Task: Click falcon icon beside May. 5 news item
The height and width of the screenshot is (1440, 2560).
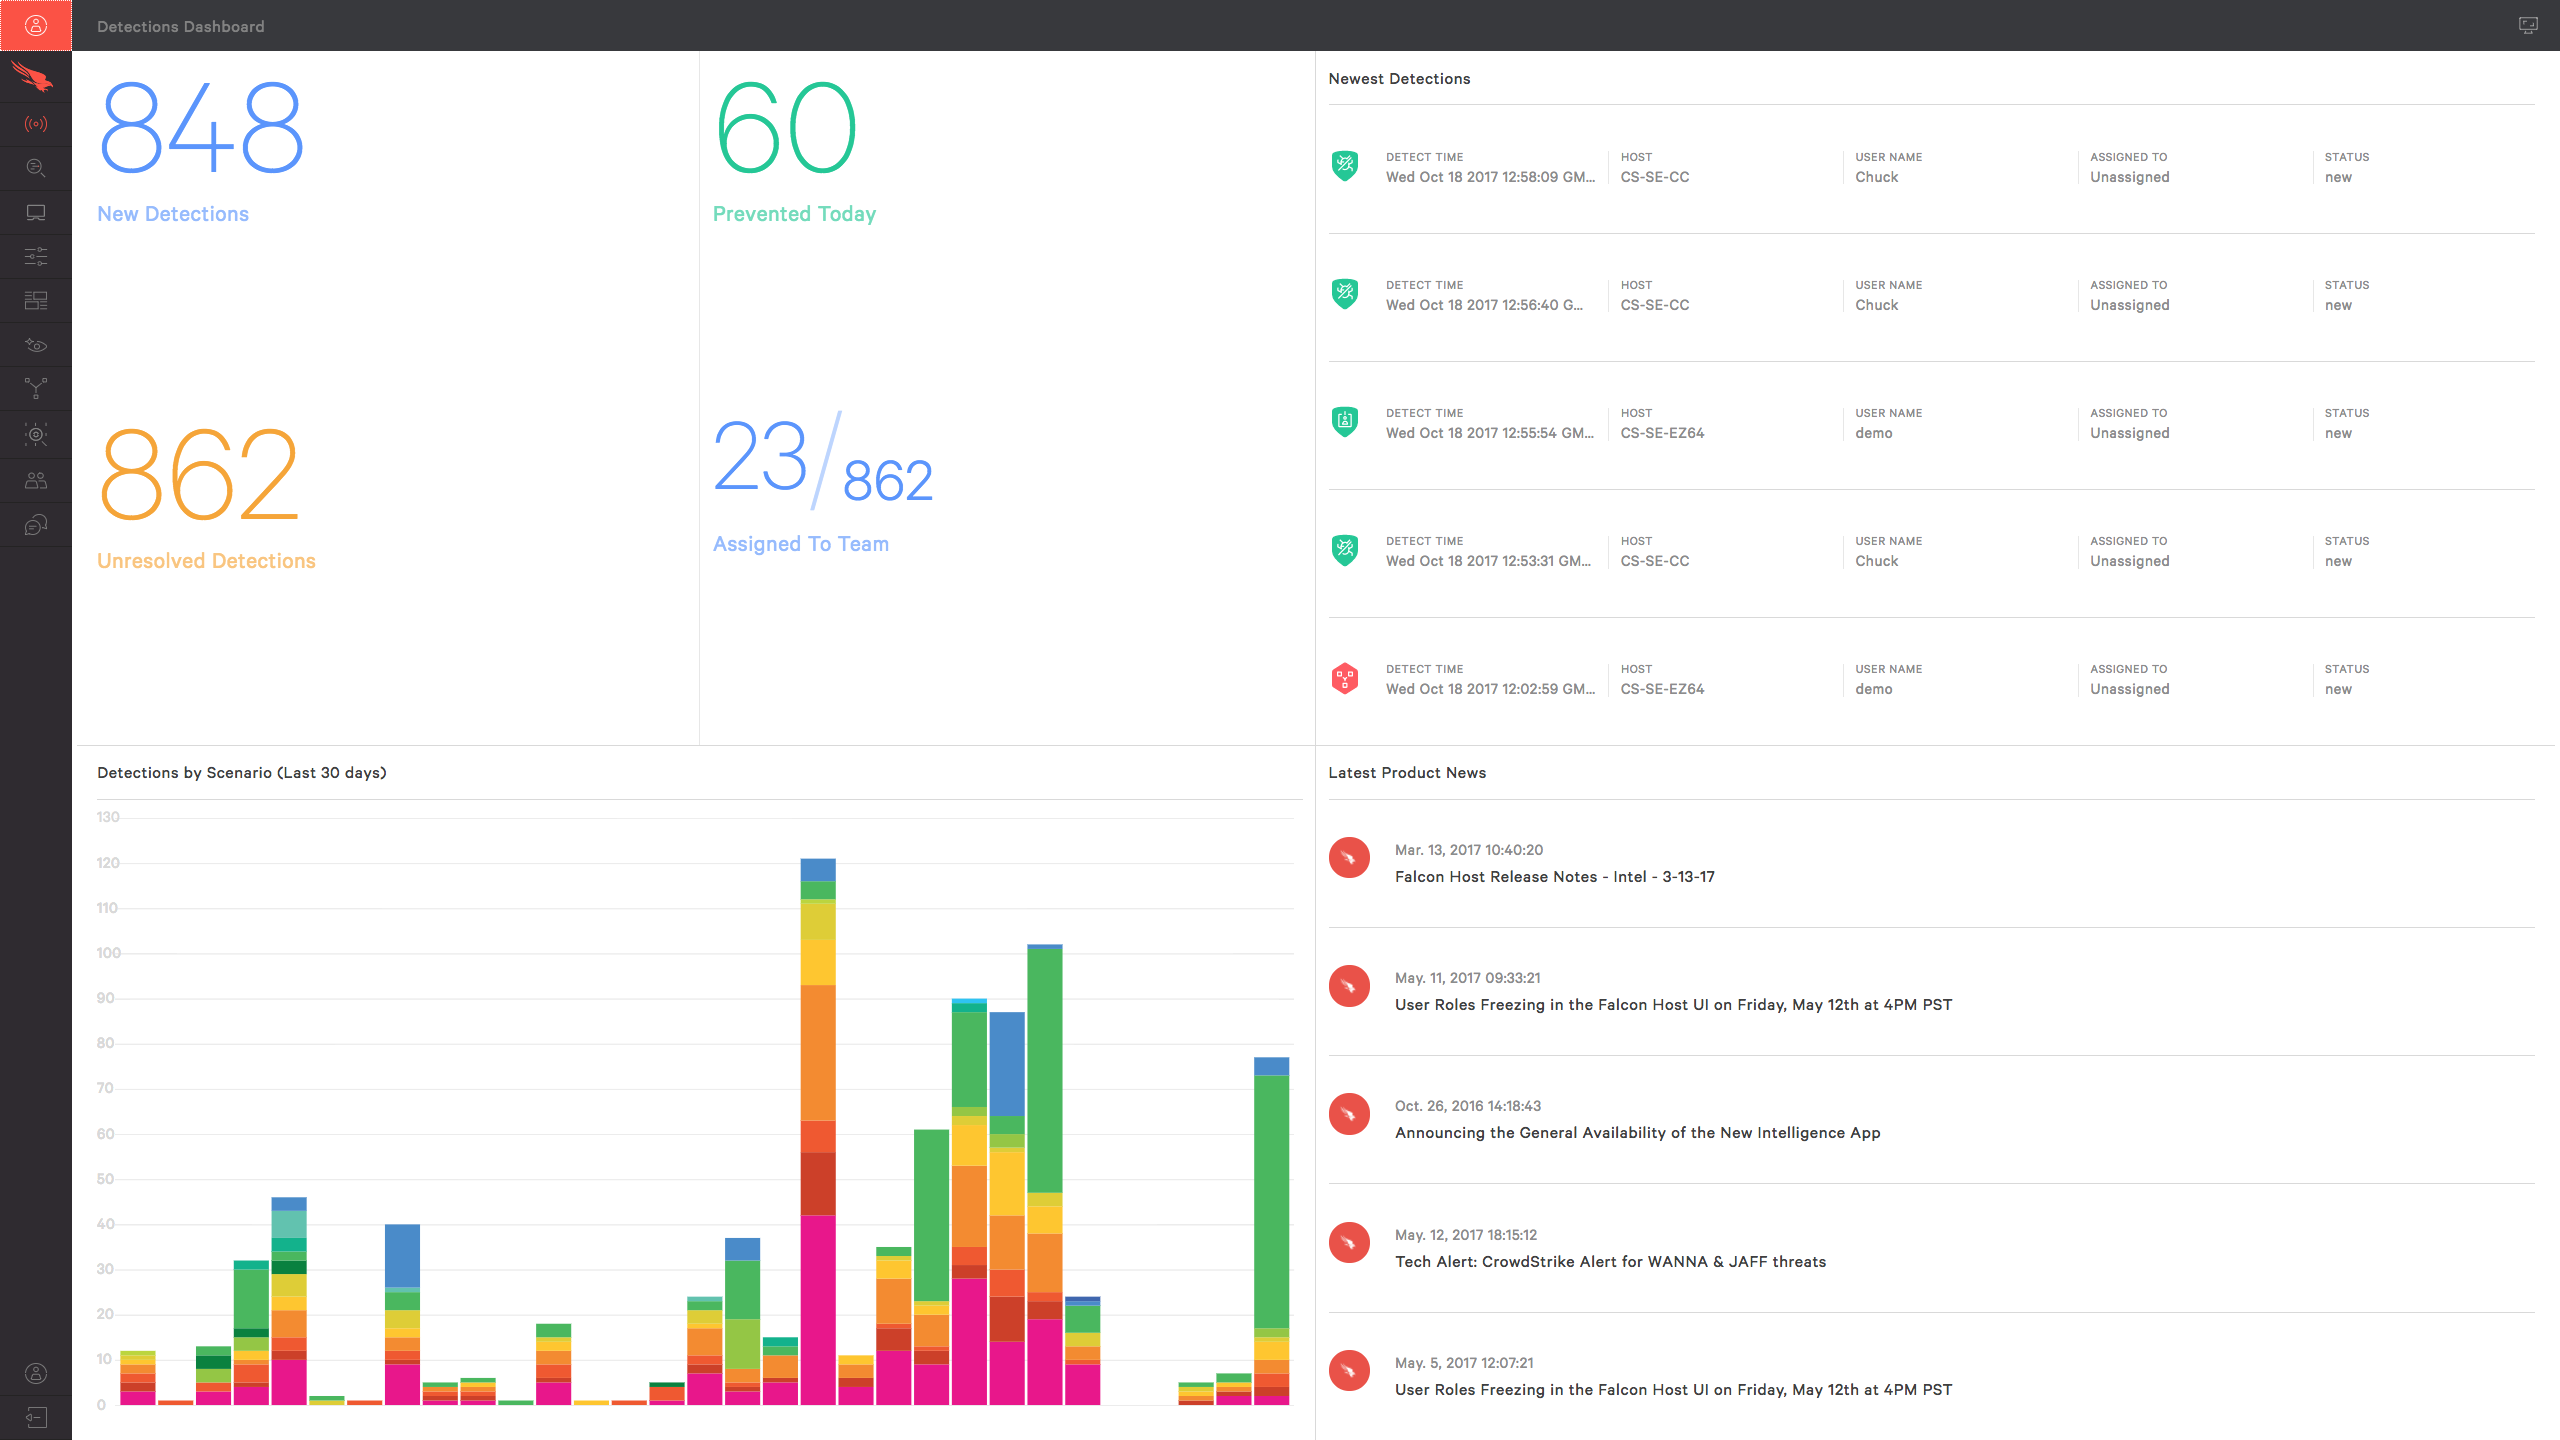Action: (x=1349, y=1371)
